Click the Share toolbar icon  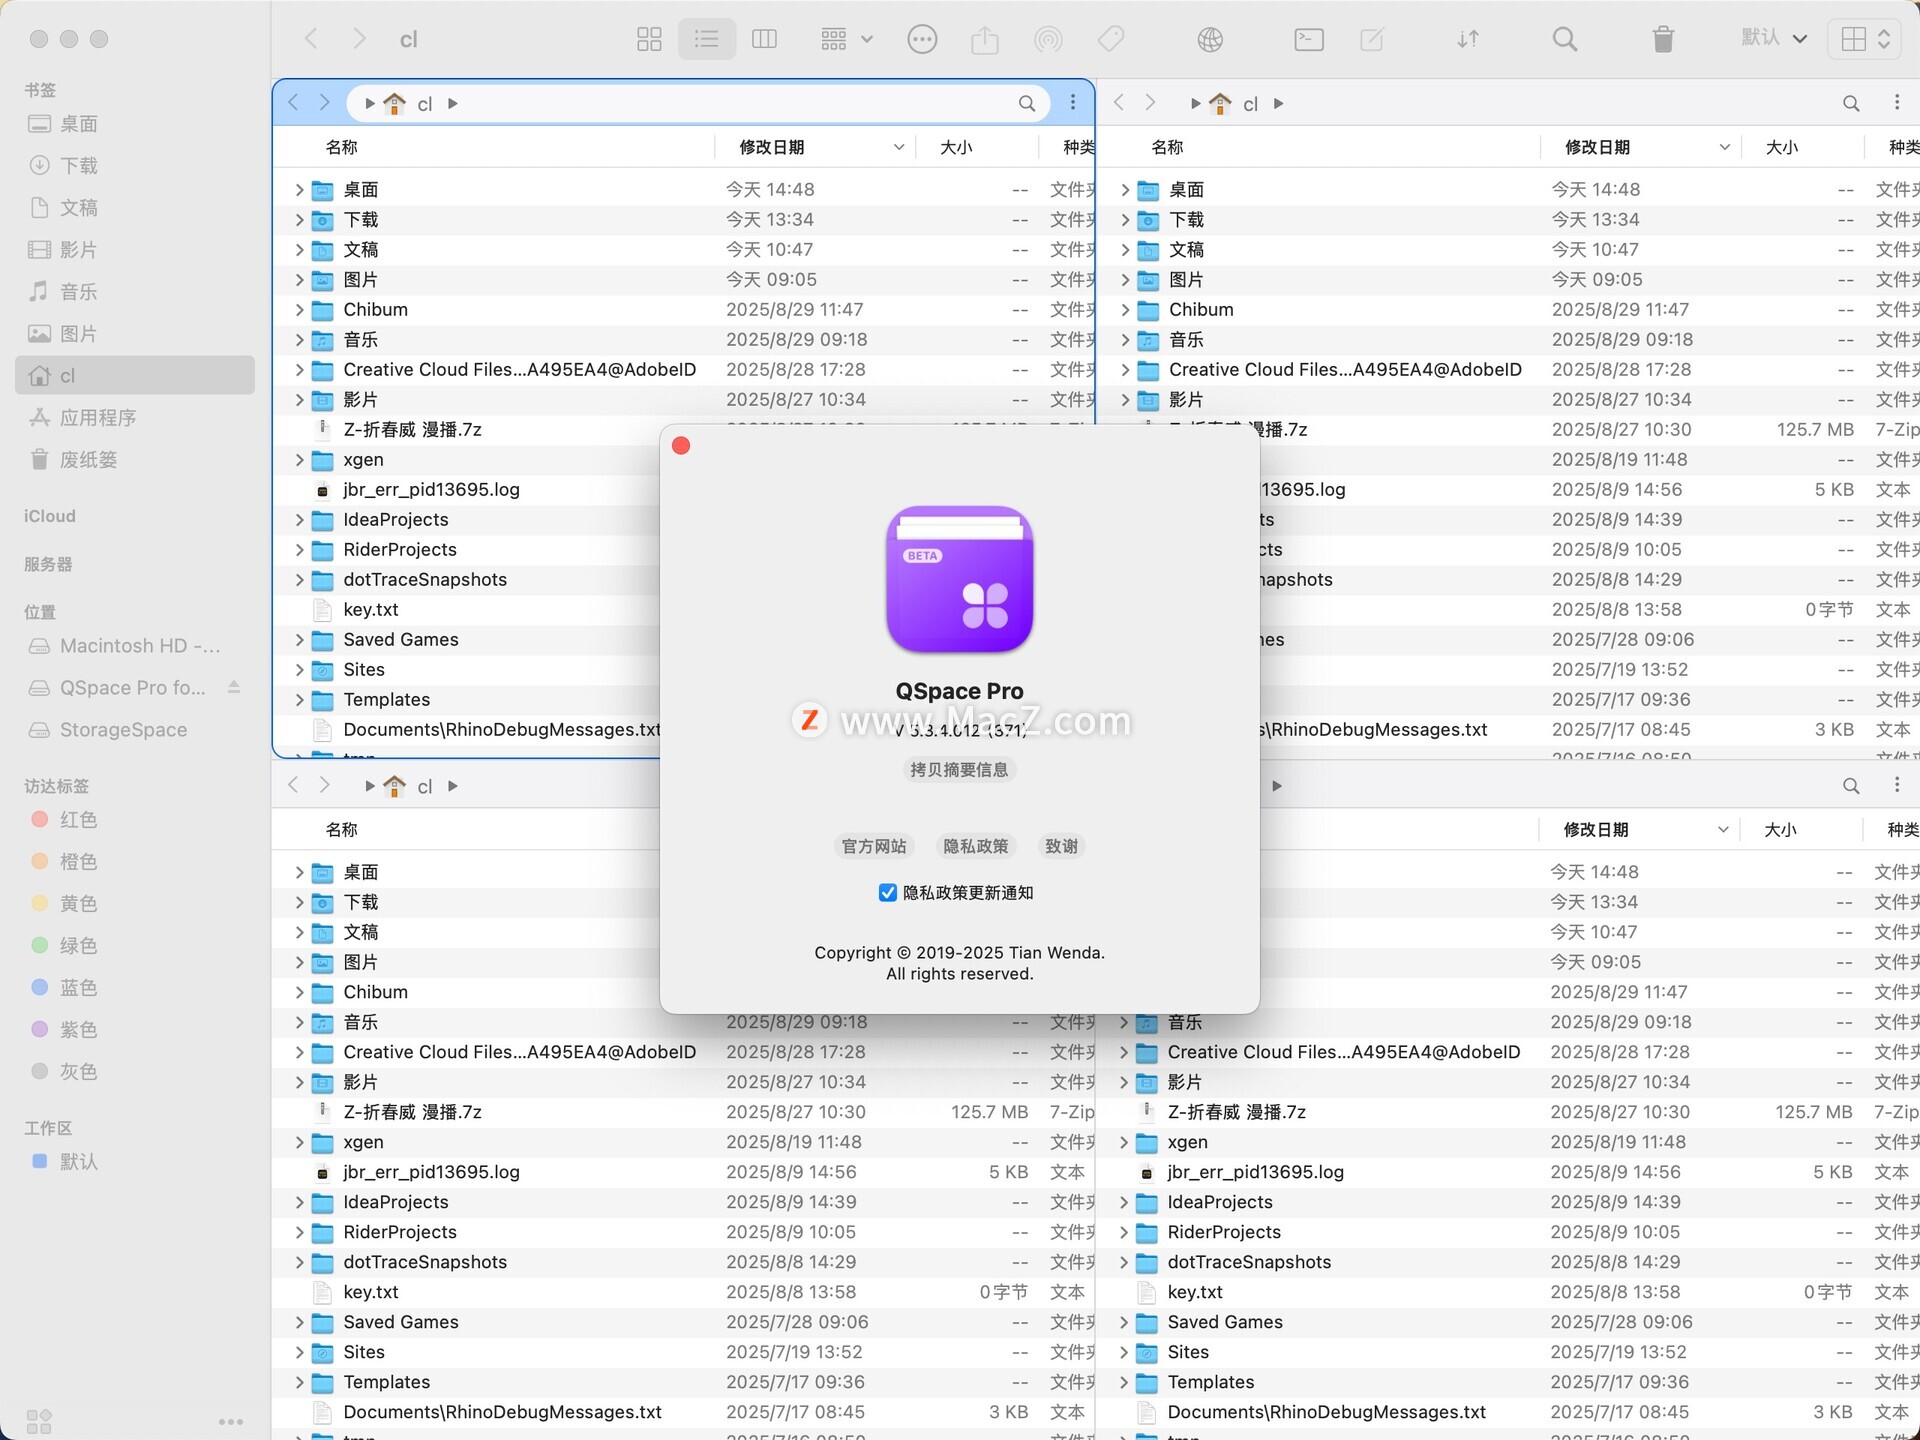(985, 39)
